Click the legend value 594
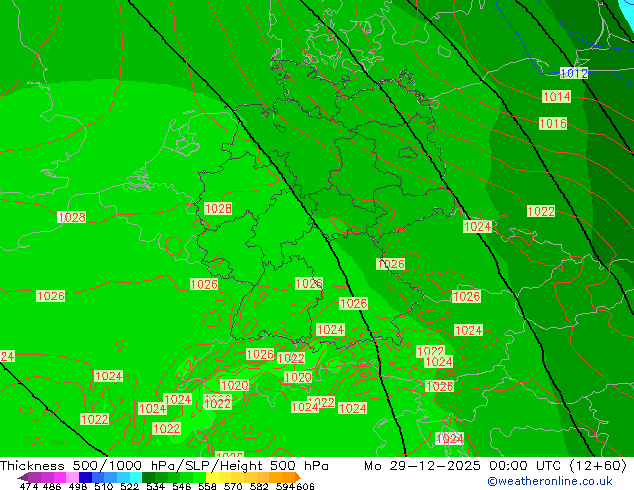The height and width of the screenshot is (490, 634). pos(285,486)
